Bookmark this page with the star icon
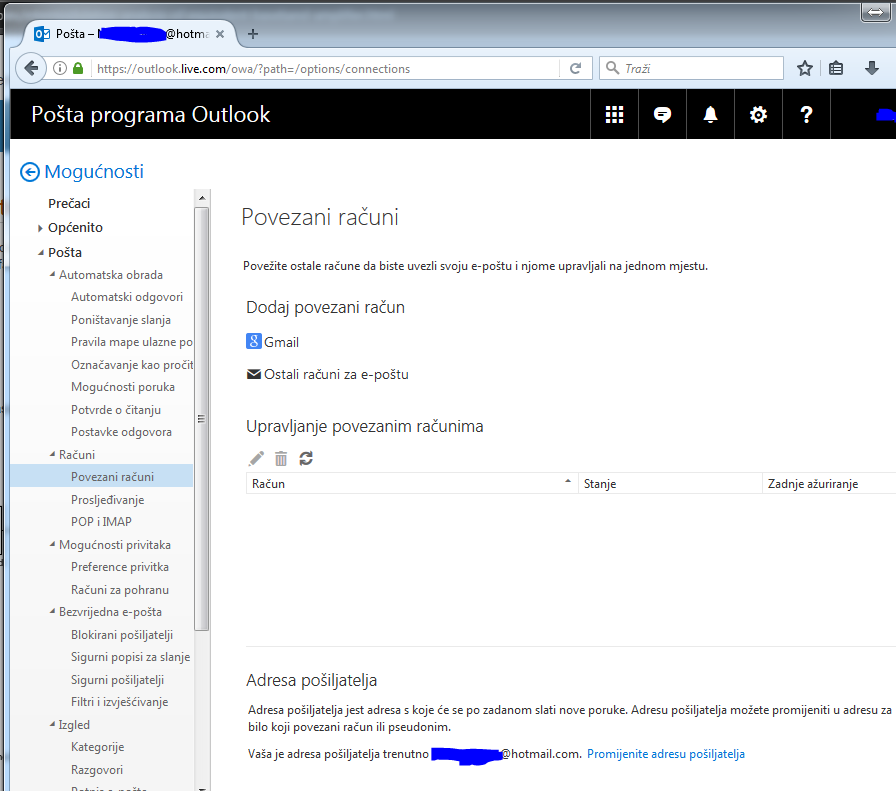The image size is (896, 791). click(805, 69)
